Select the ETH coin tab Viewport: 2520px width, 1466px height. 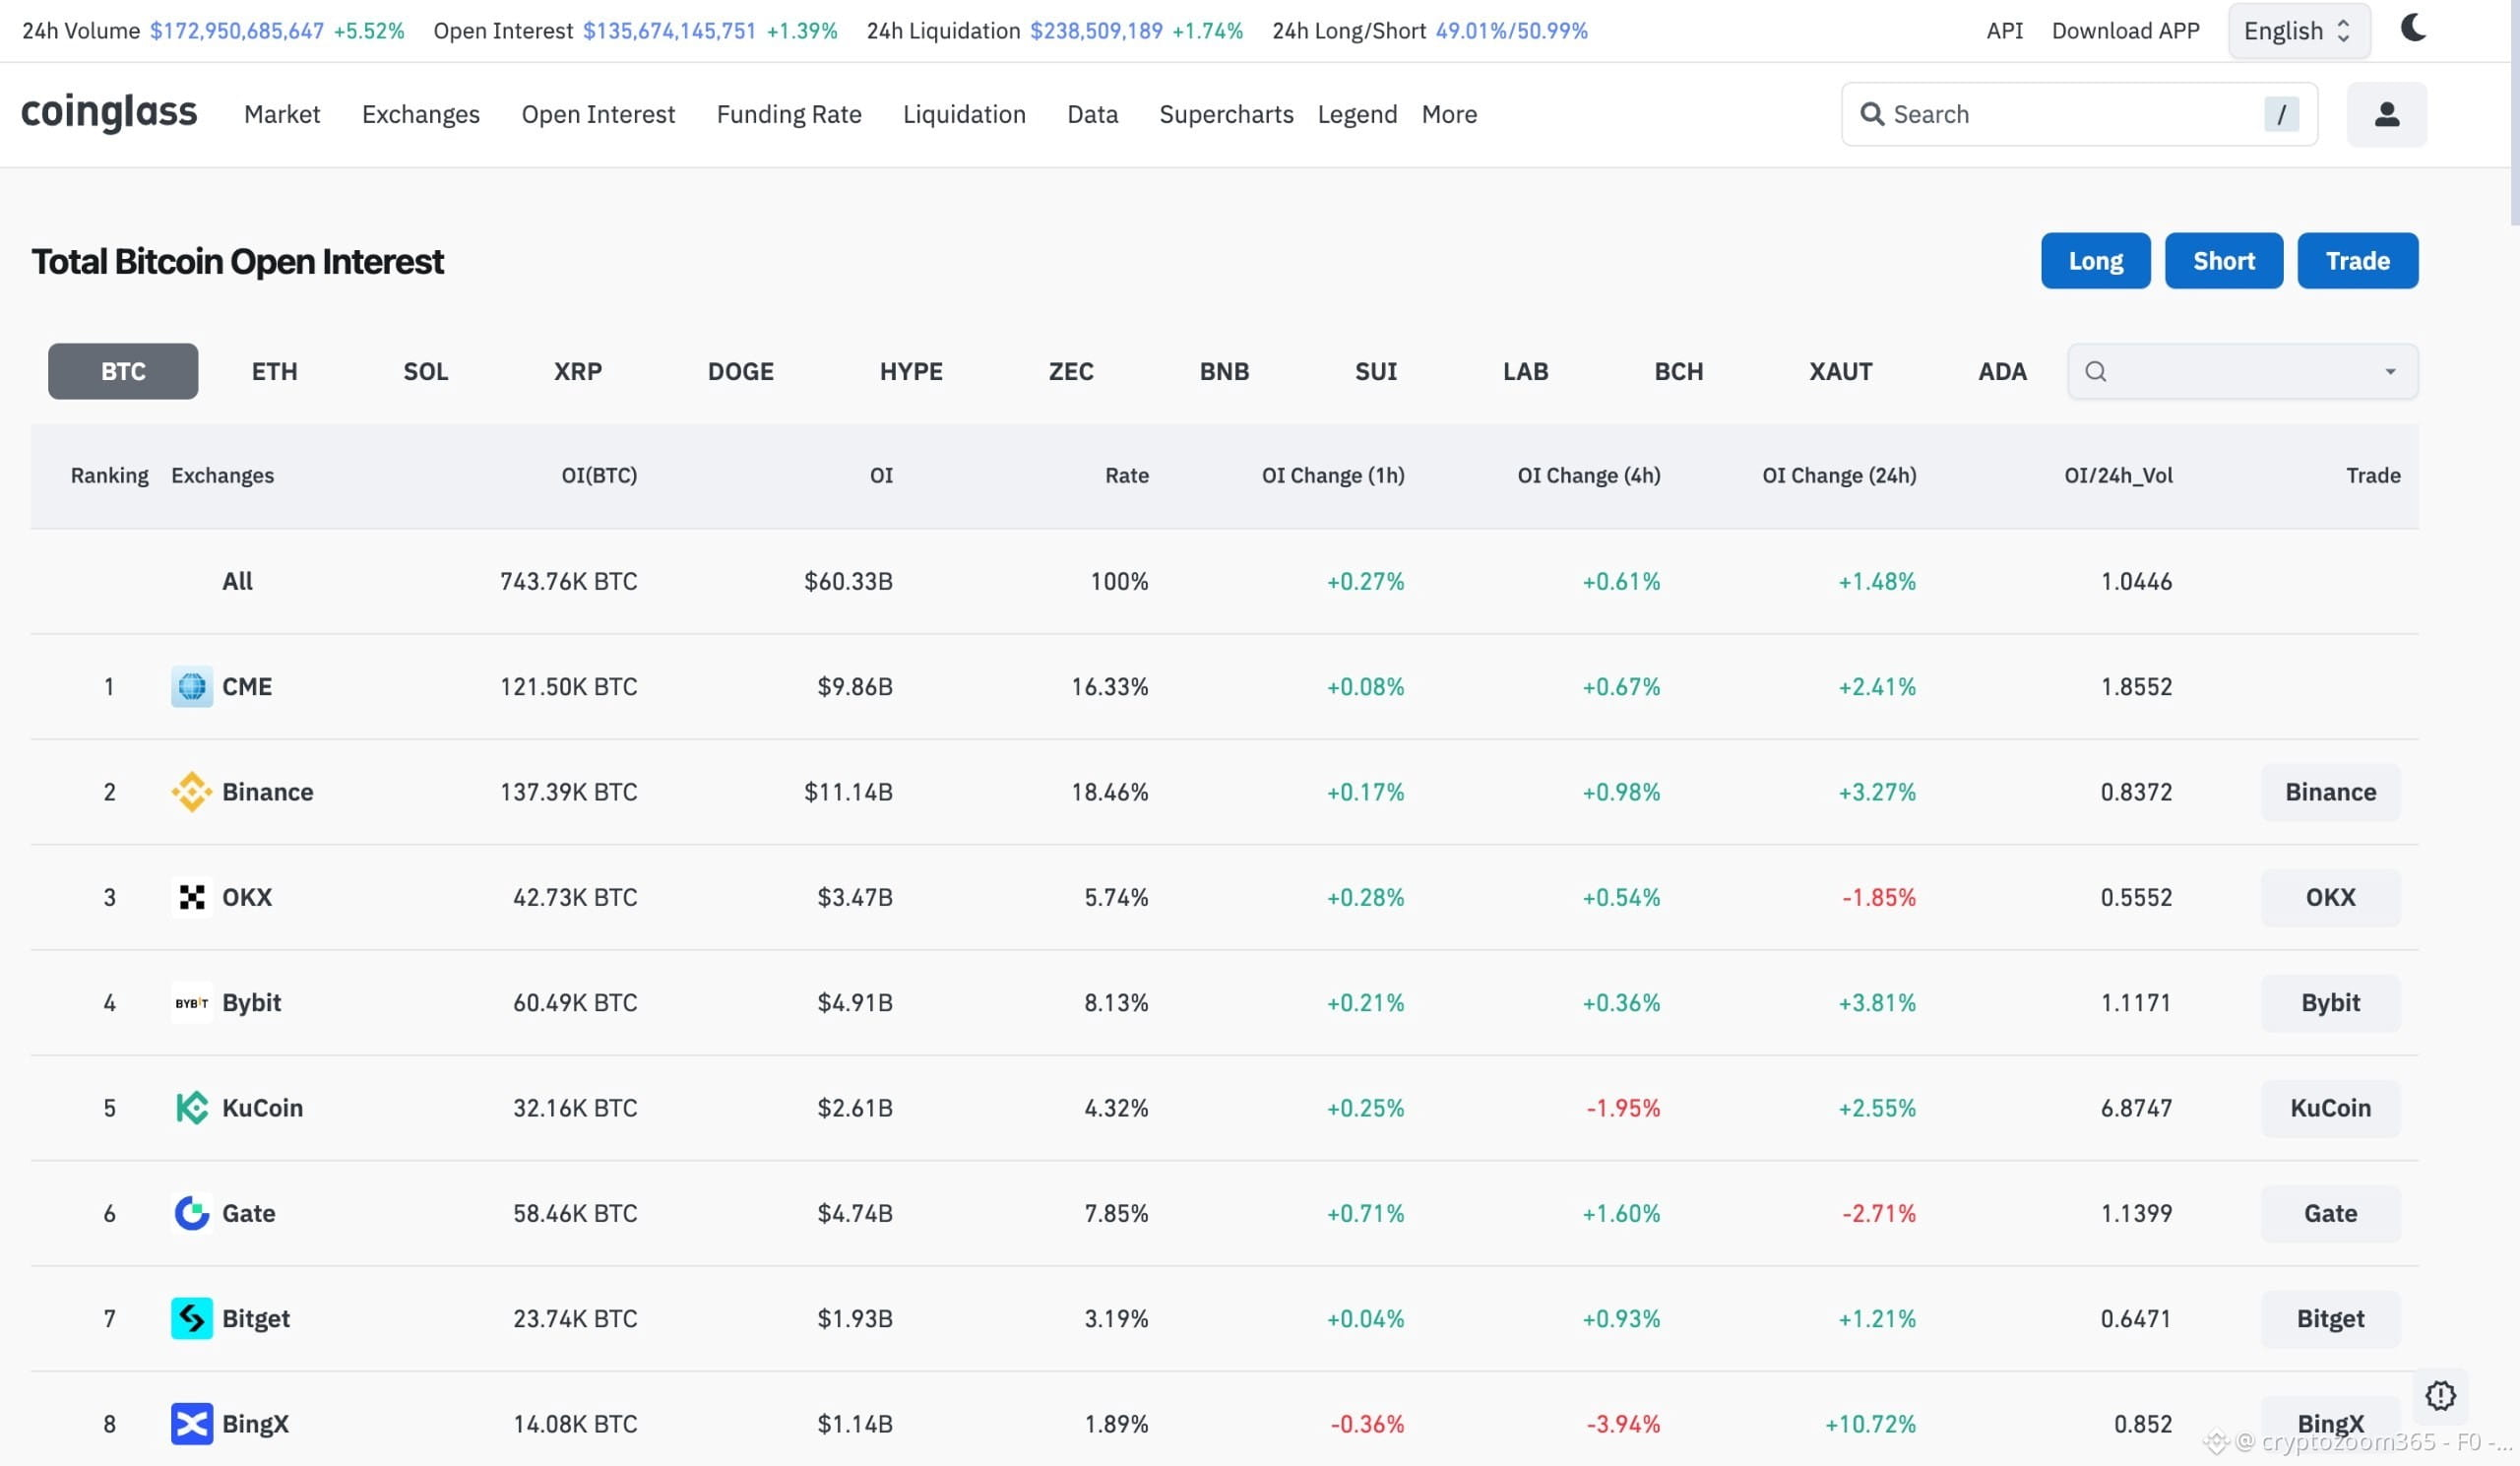tap(274, 371)
